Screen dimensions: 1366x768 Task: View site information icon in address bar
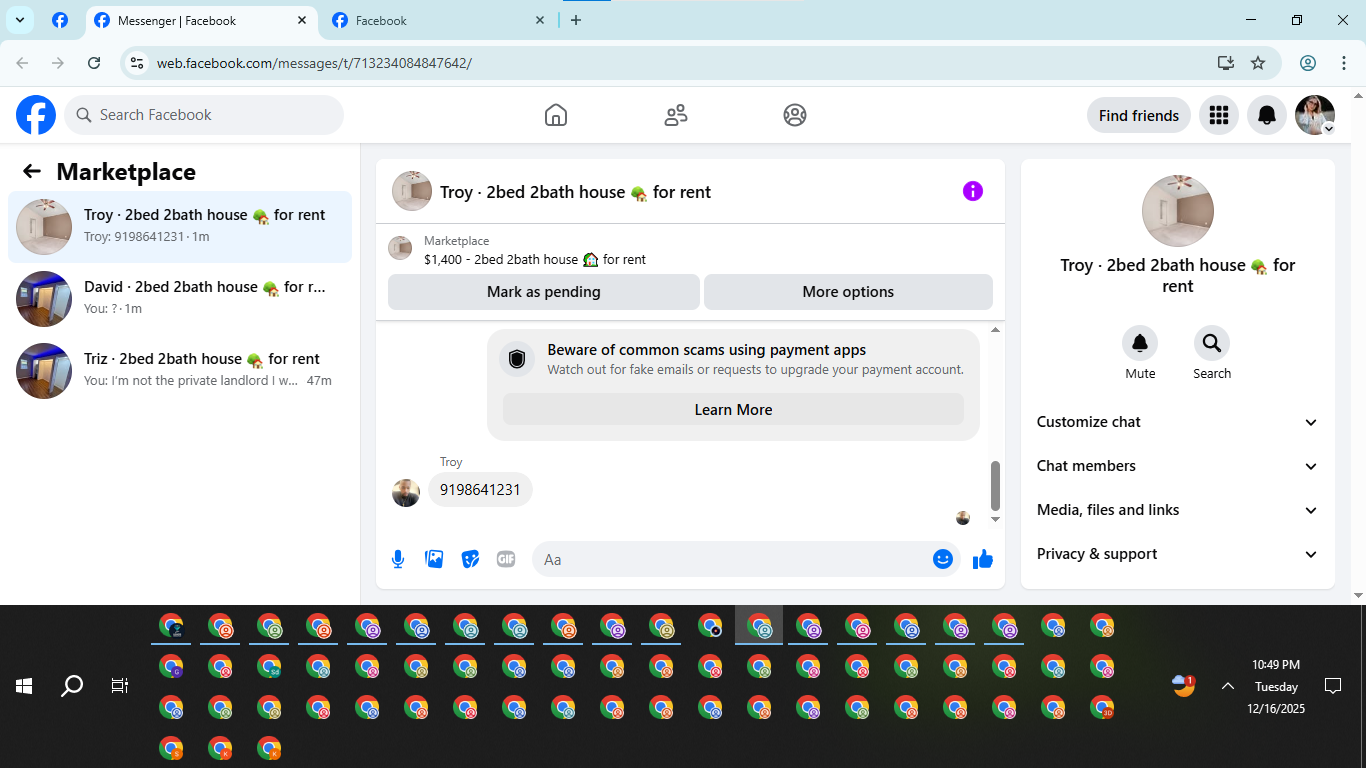(138, 63)
